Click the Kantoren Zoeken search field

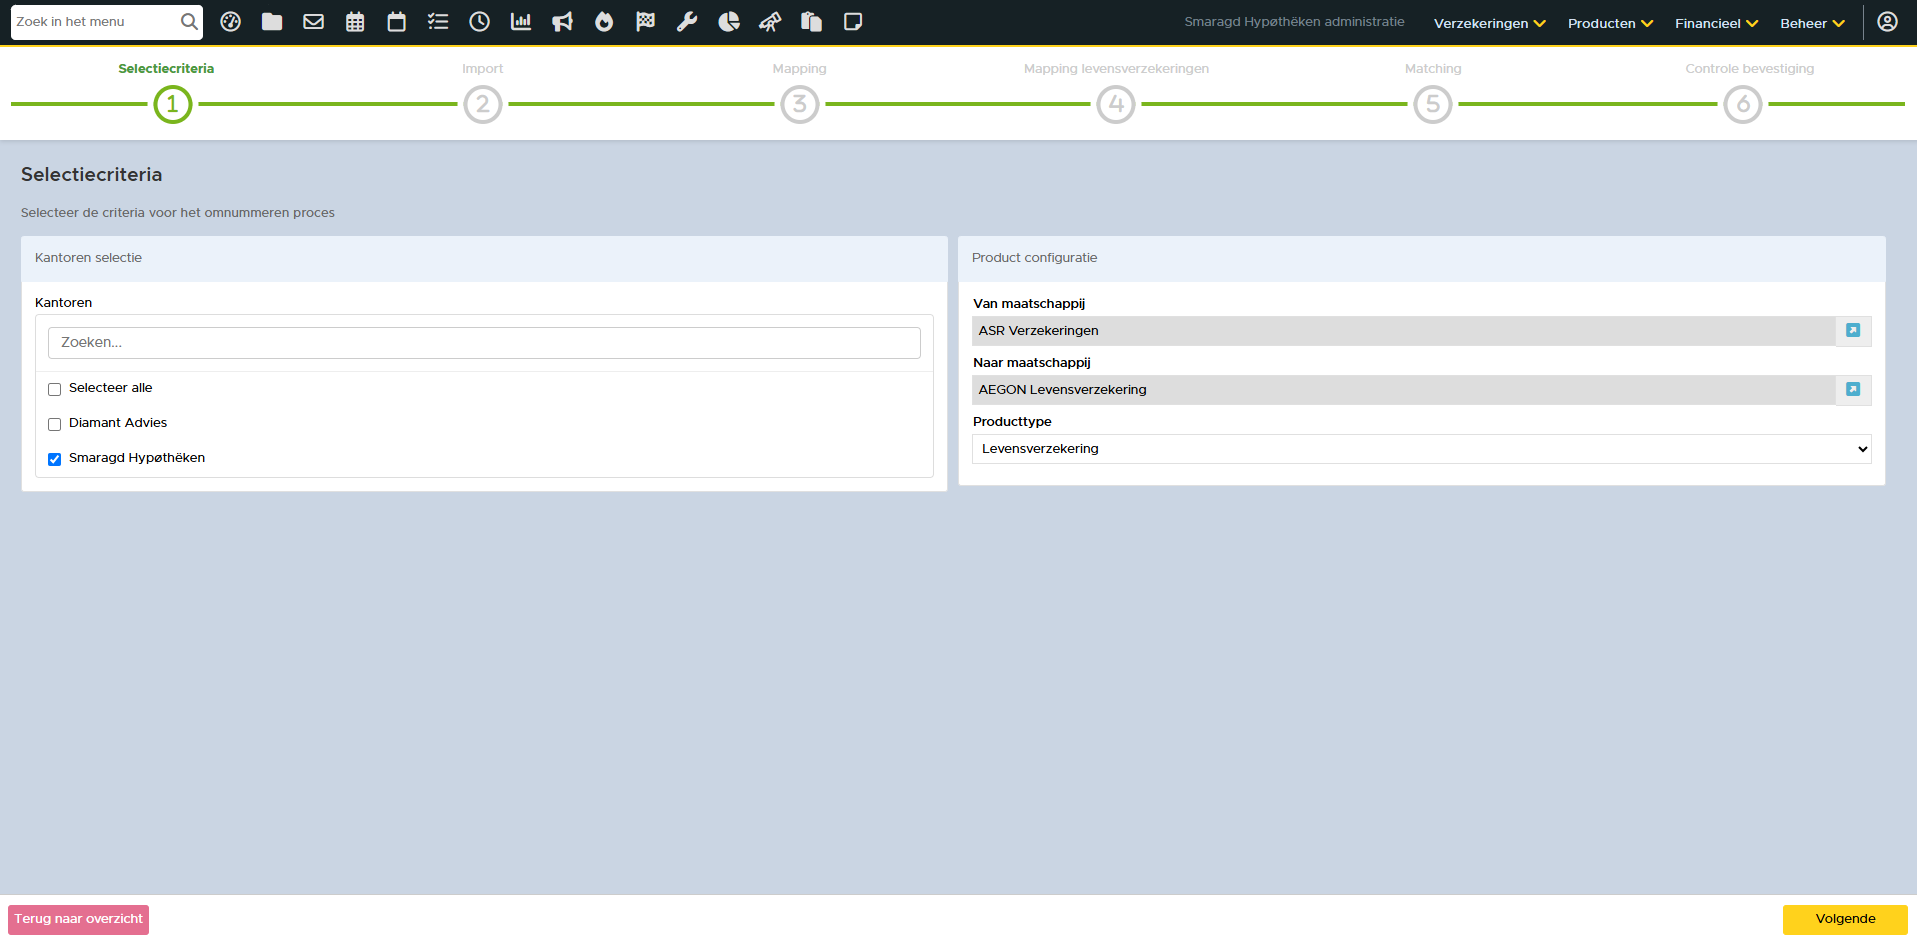[x=484, y=343]
